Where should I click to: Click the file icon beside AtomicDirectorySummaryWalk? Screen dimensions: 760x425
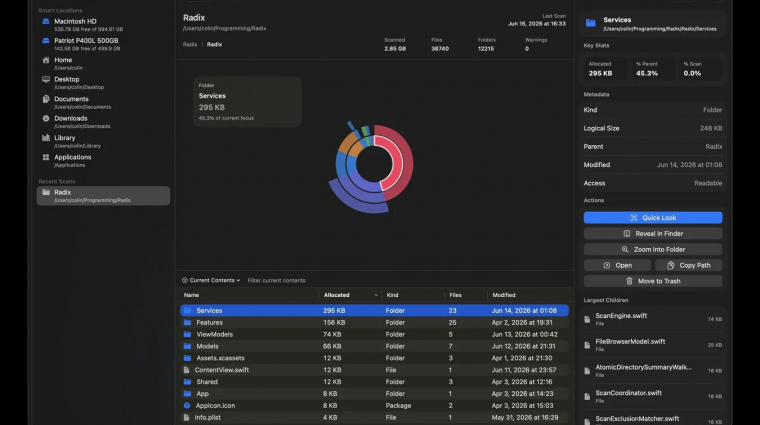(x=587, y=371)
